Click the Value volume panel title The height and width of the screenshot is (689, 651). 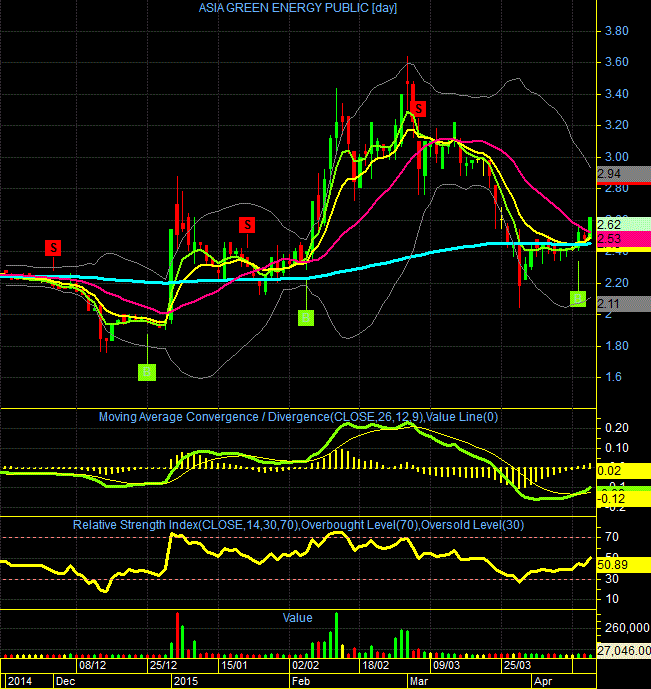(x=297, y=617)
